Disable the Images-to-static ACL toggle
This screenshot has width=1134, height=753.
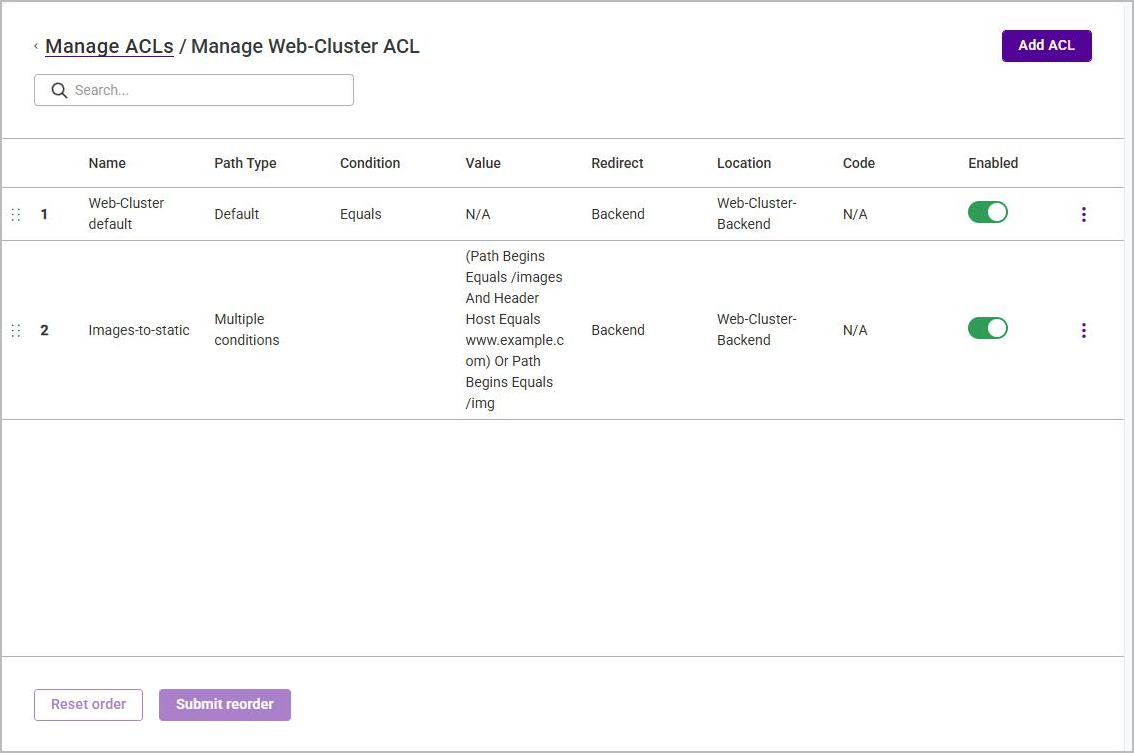point(987,328)
